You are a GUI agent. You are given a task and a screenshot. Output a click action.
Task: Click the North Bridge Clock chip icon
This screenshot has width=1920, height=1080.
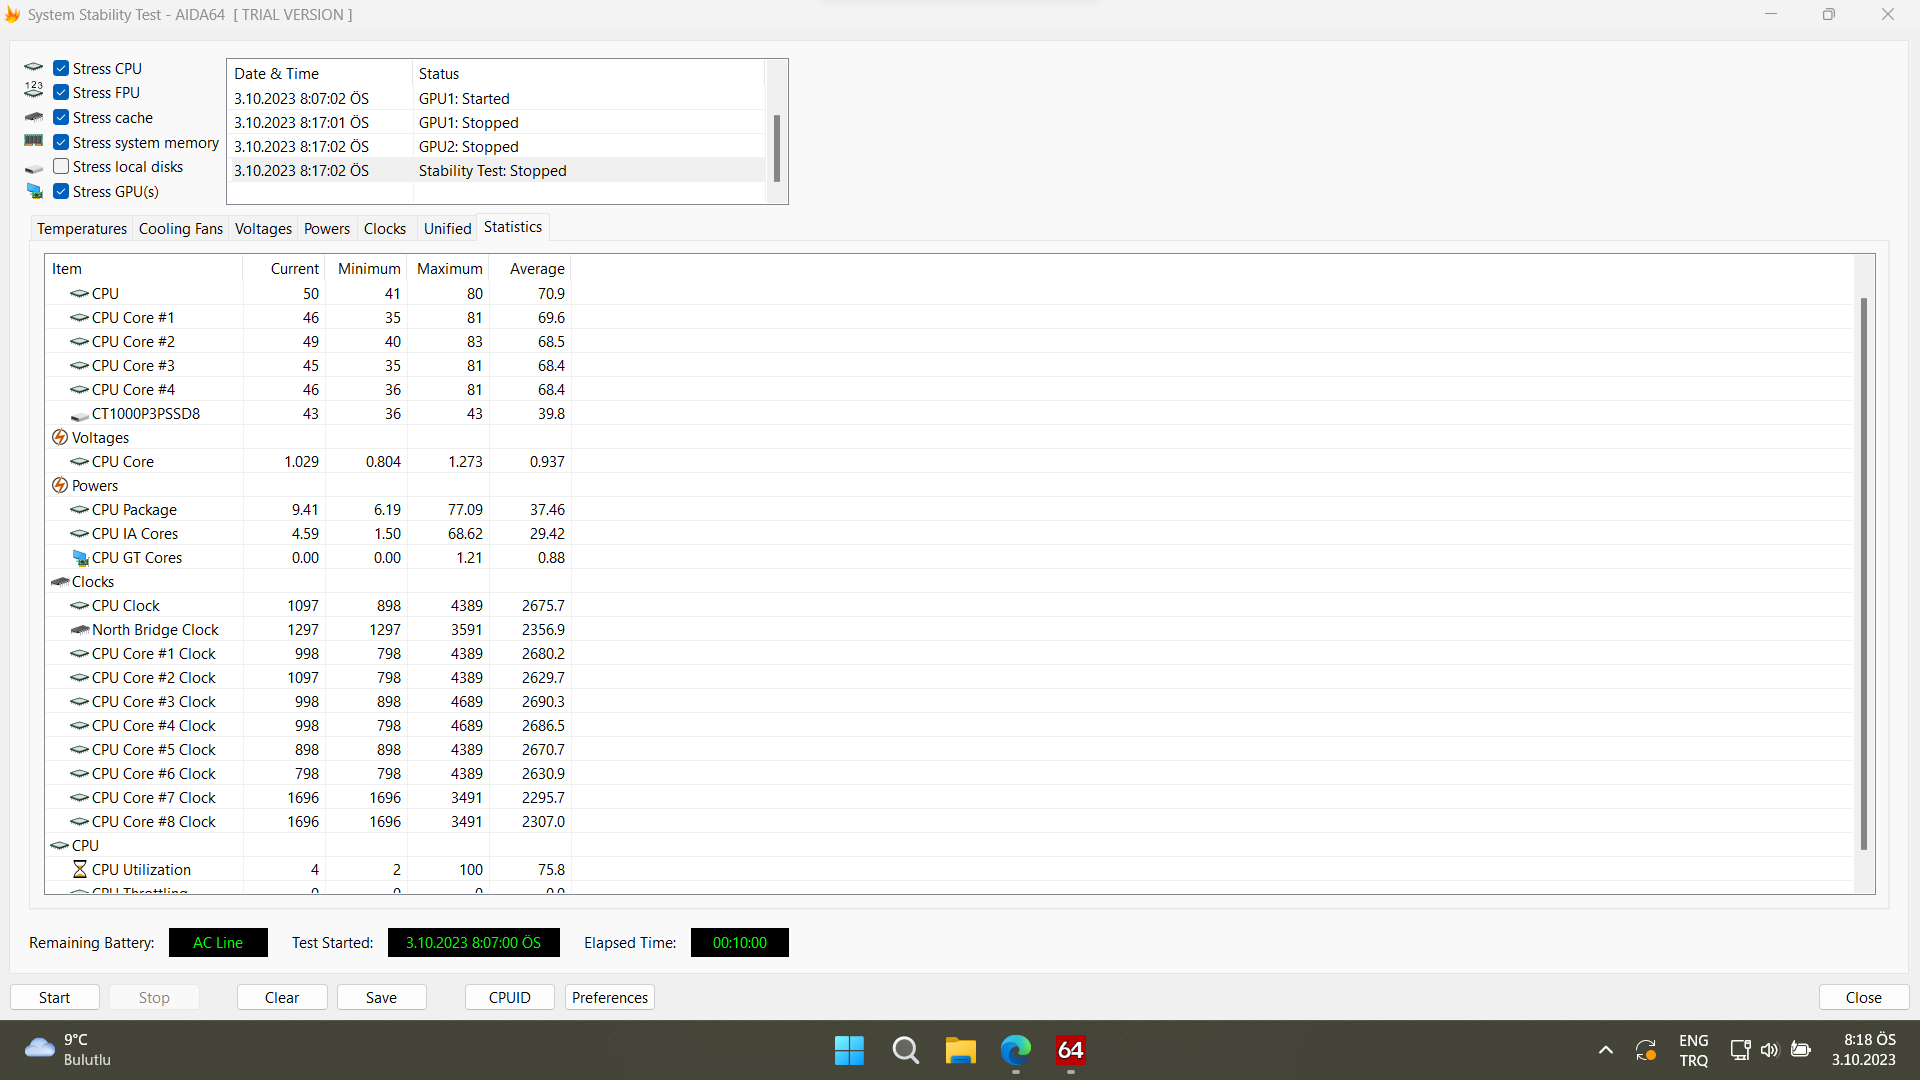point(80,629)
